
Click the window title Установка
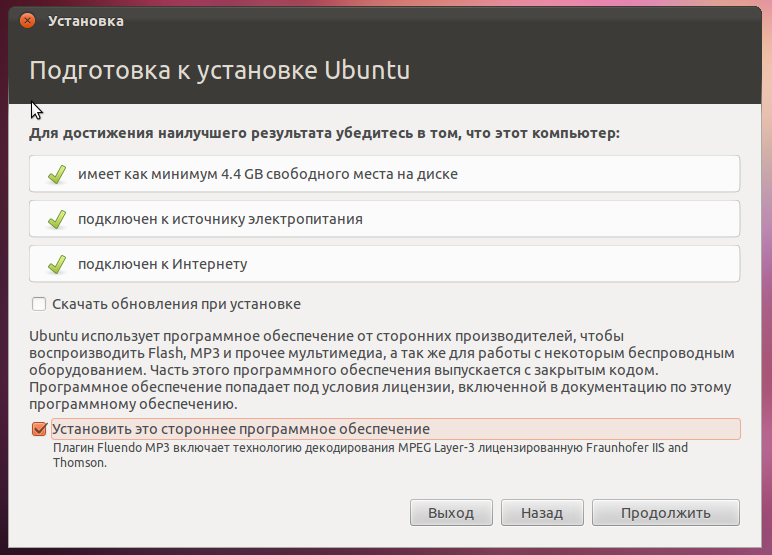(x=86, y=21)
